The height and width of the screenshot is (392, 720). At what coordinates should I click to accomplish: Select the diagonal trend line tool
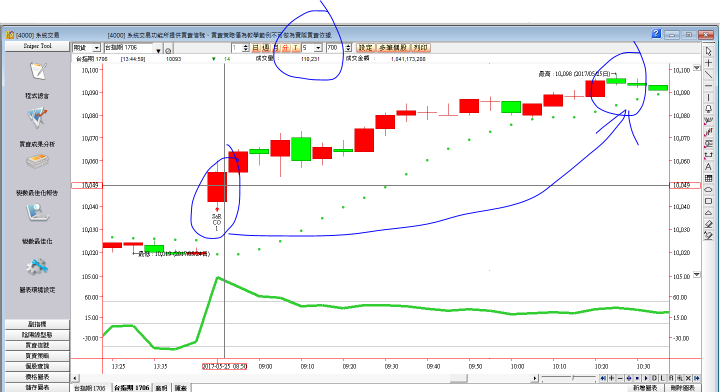708,74
